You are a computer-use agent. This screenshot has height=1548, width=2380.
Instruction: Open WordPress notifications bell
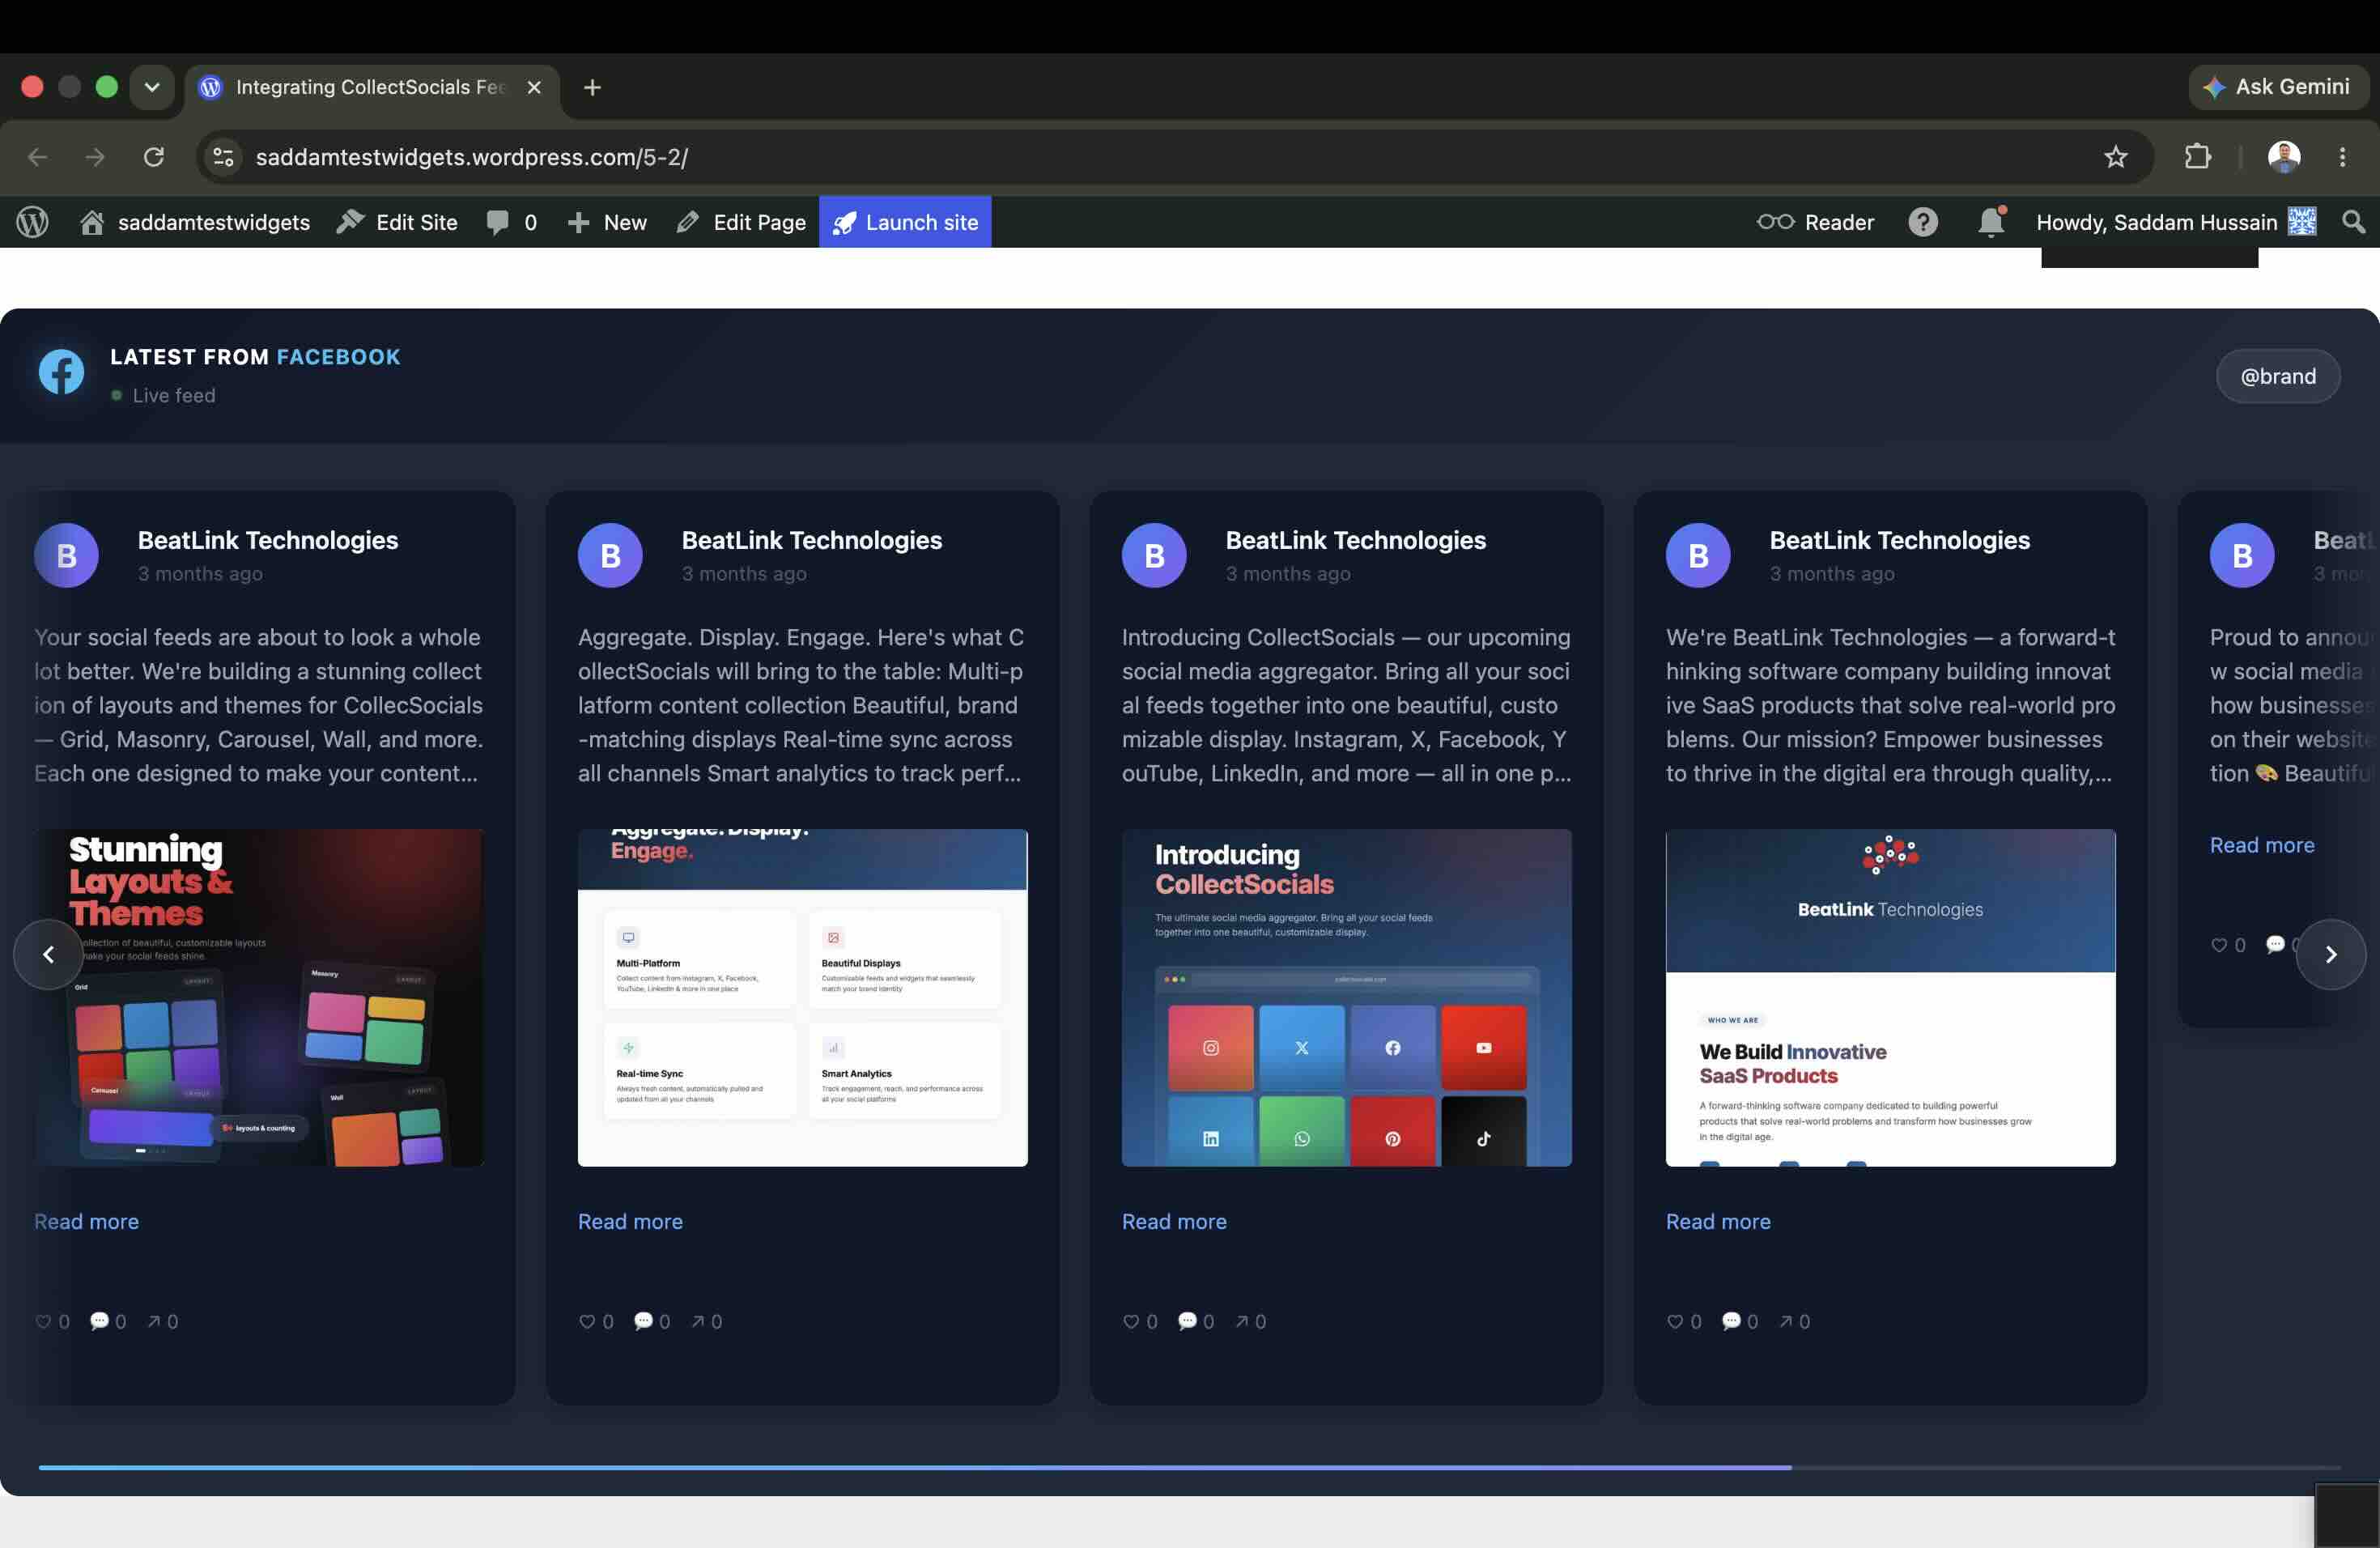click(x=1991, y=222)
